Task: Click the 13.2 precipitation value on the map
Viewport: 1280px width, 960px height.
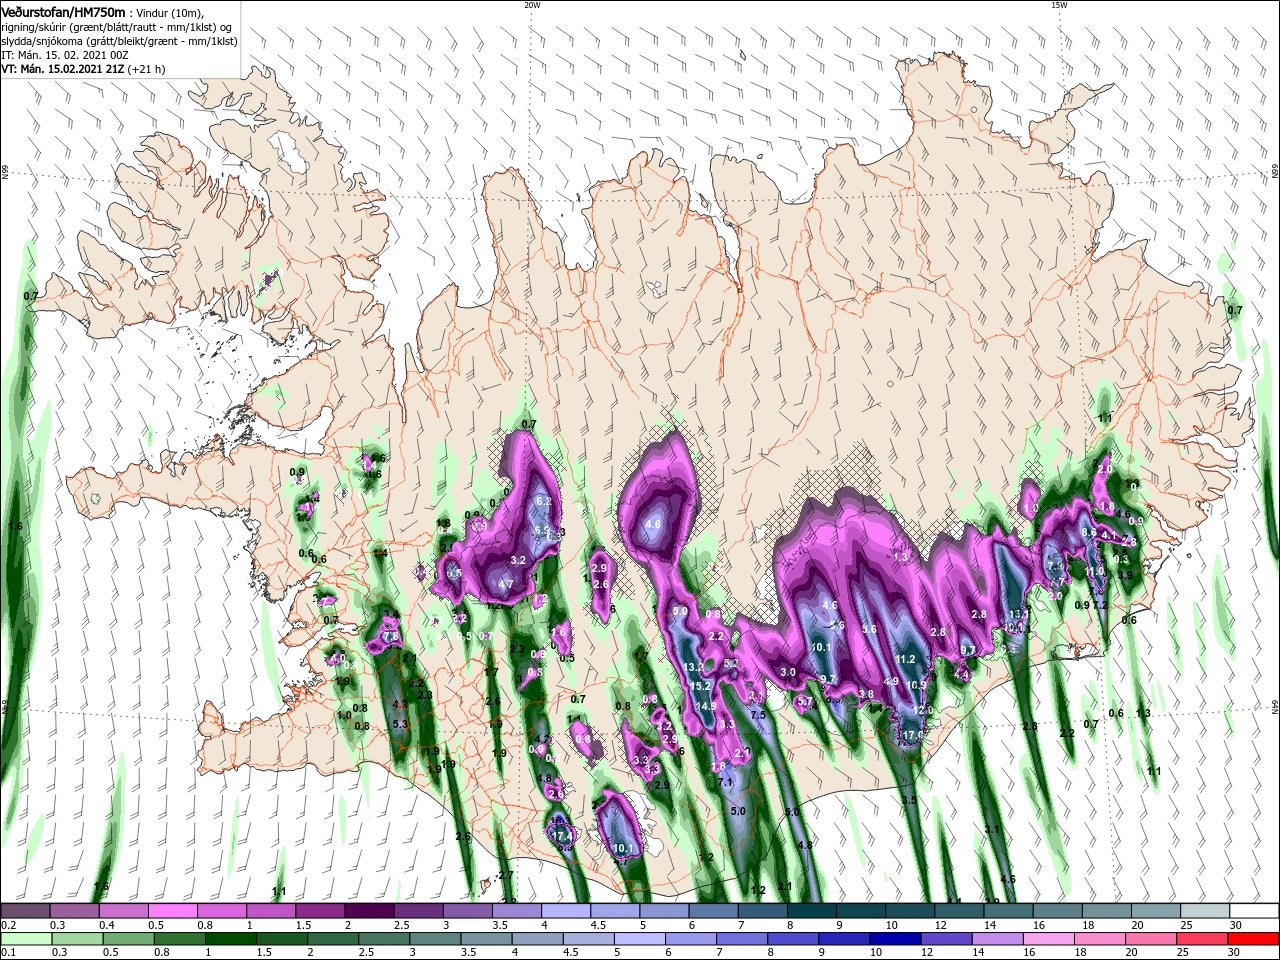Action: point(694,666)
